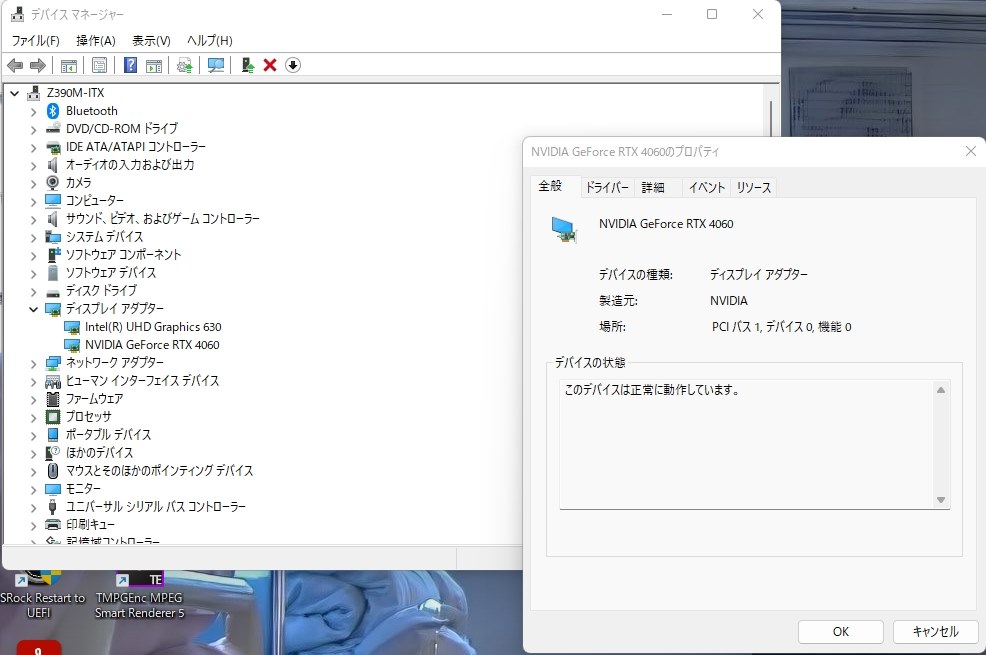Select the マウスとそのほかのポインティング デバイス mouse icon
The height and width of the screenshot is (655, 986).
click(x=53, y=470)
